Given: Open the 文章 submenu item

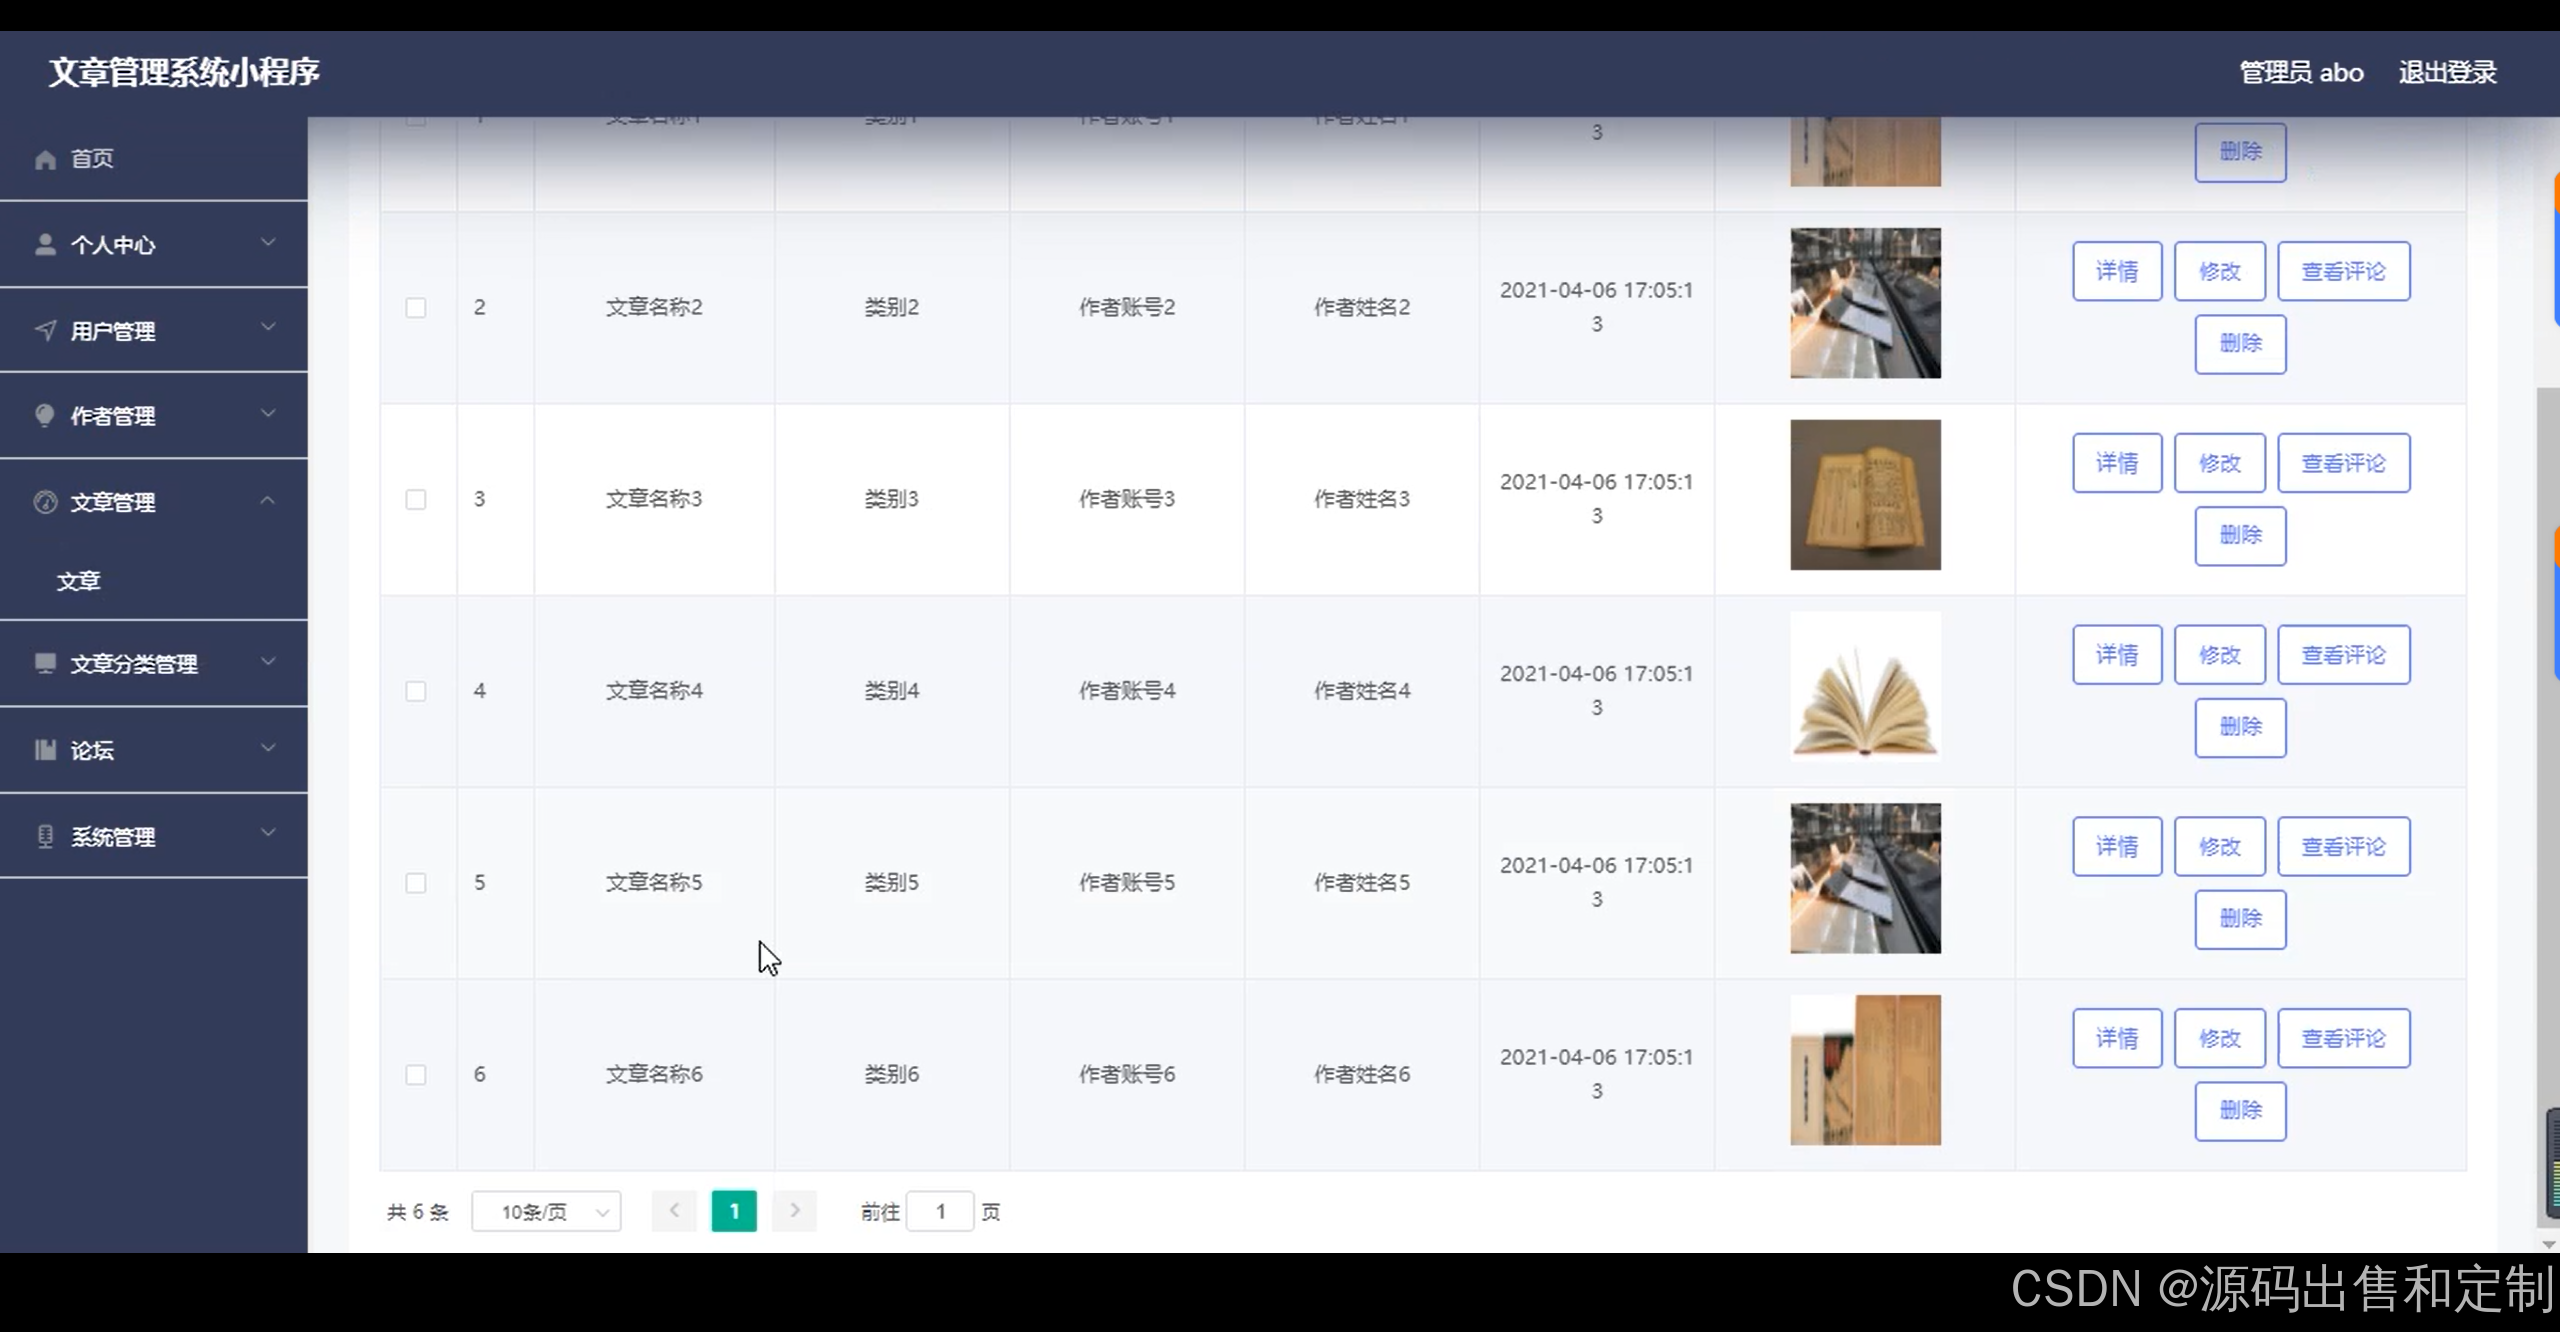Looking at the screenshot, I should 154,581.
